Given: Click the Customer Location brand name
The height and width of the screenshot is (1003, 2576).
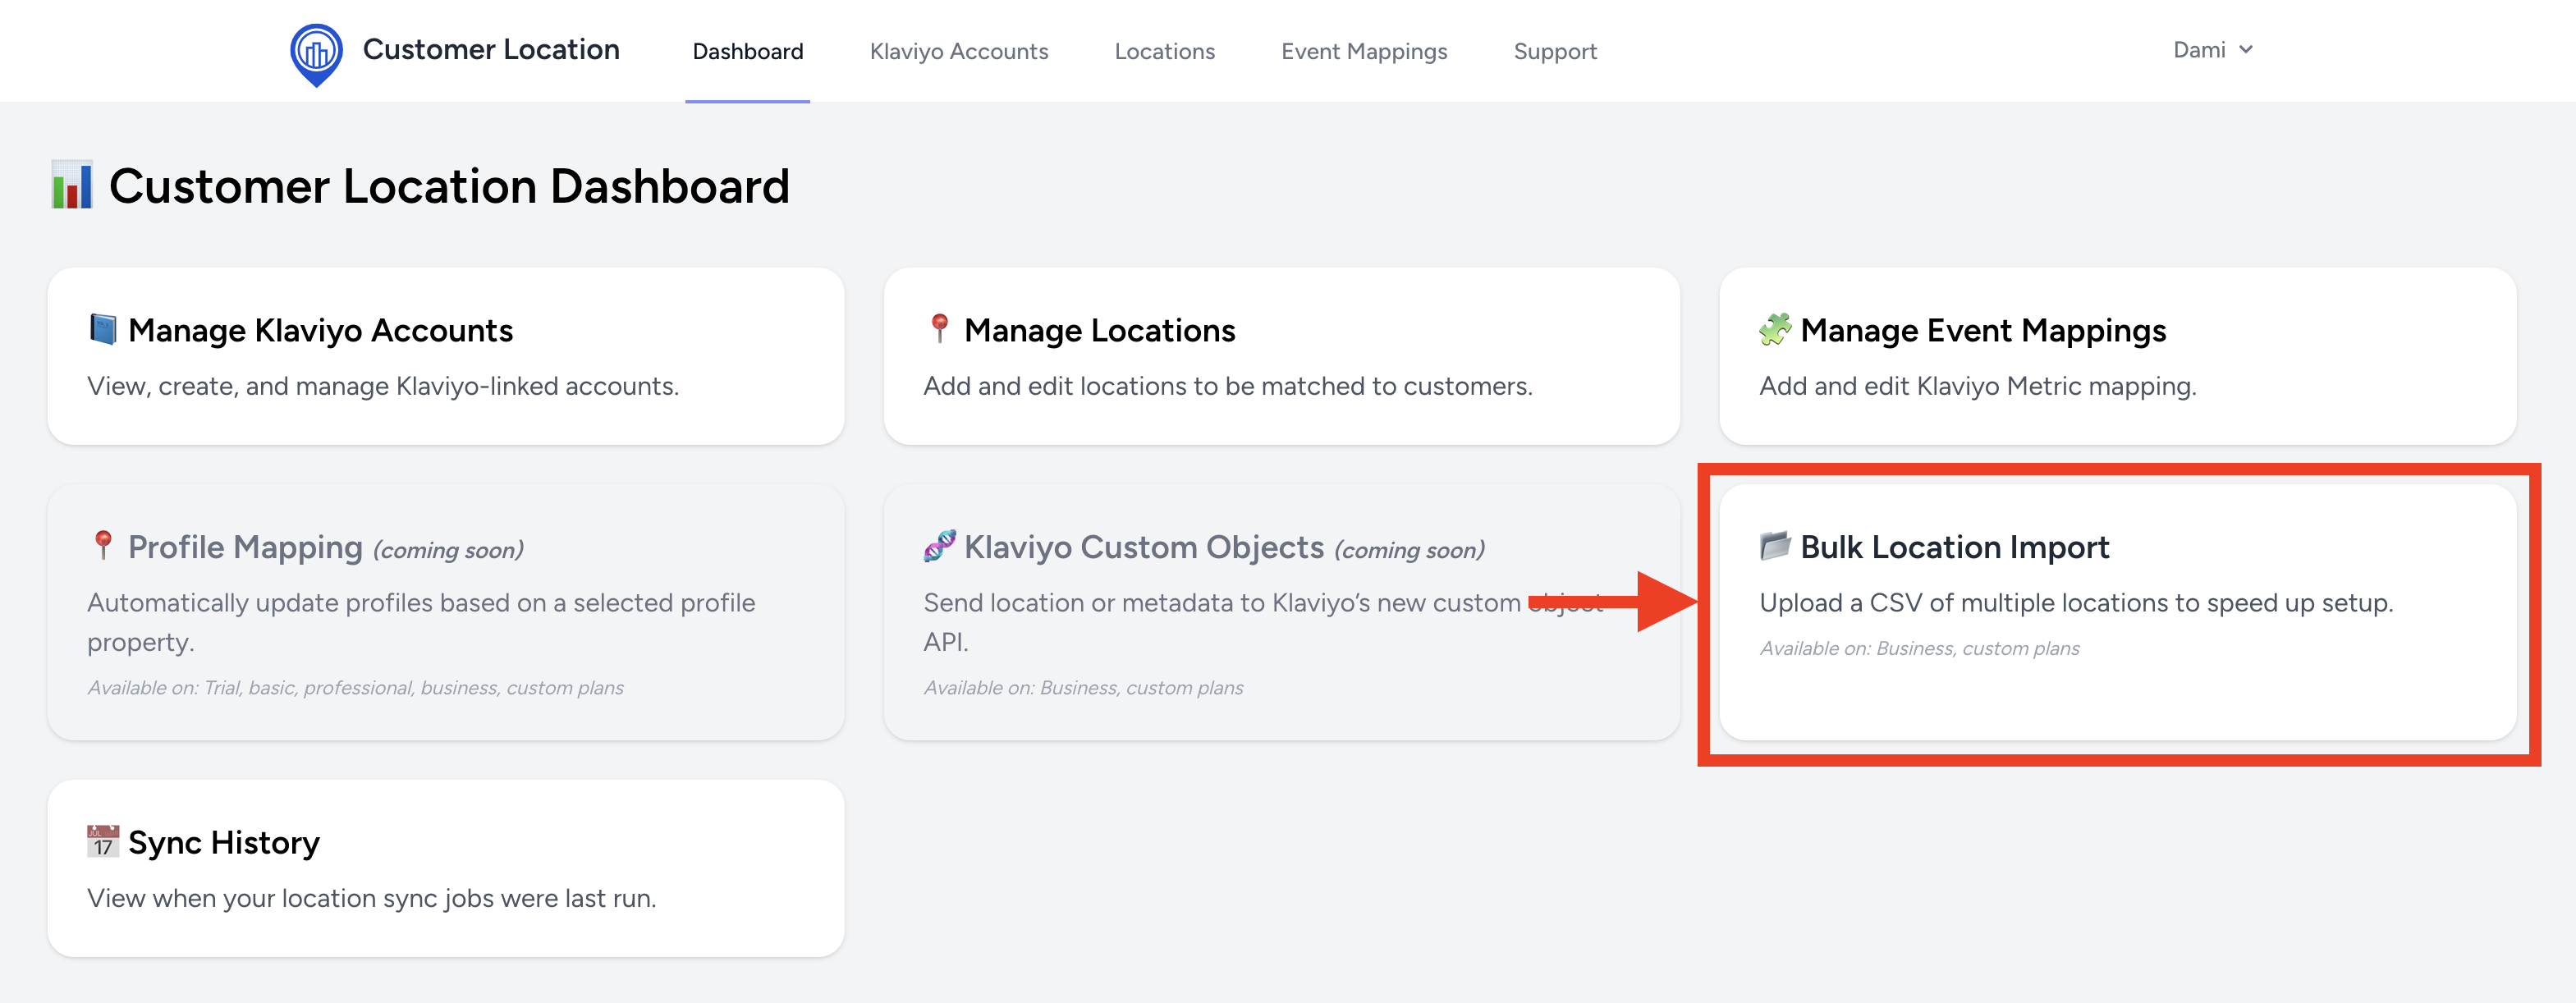Looking at the screenshot, I should [x=491, y=49].
